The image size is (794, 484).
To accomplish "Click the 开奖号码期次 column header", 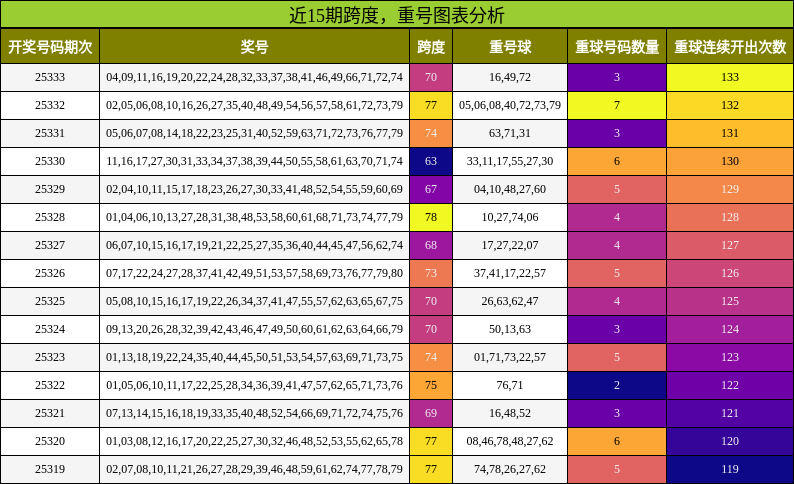I will (x=50, y=47).
